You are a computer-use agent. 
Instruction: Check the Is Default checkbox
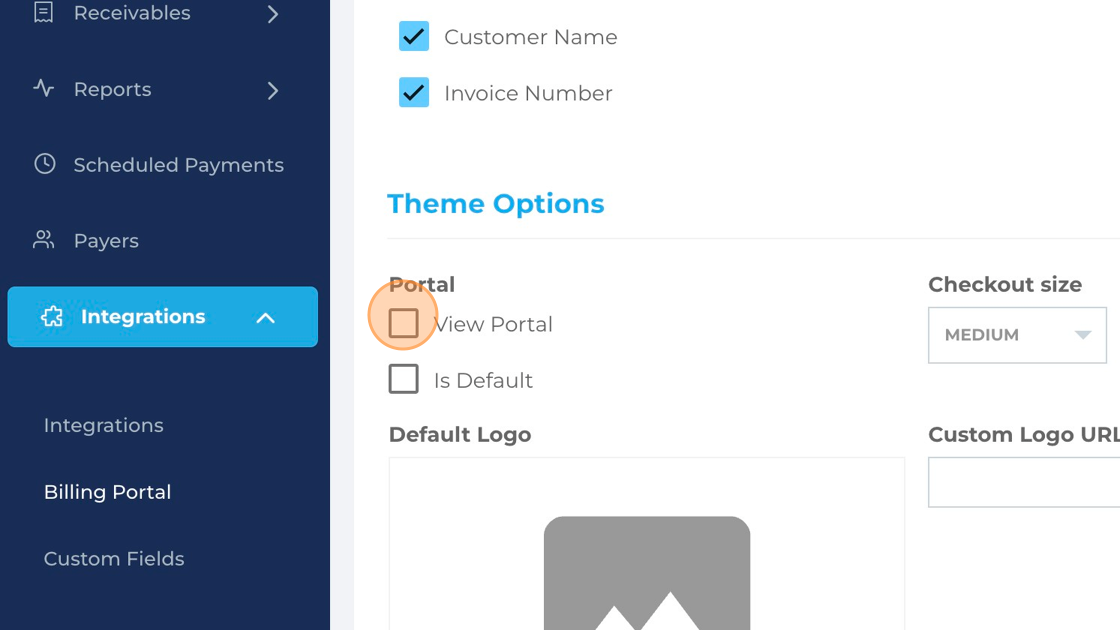404,379
